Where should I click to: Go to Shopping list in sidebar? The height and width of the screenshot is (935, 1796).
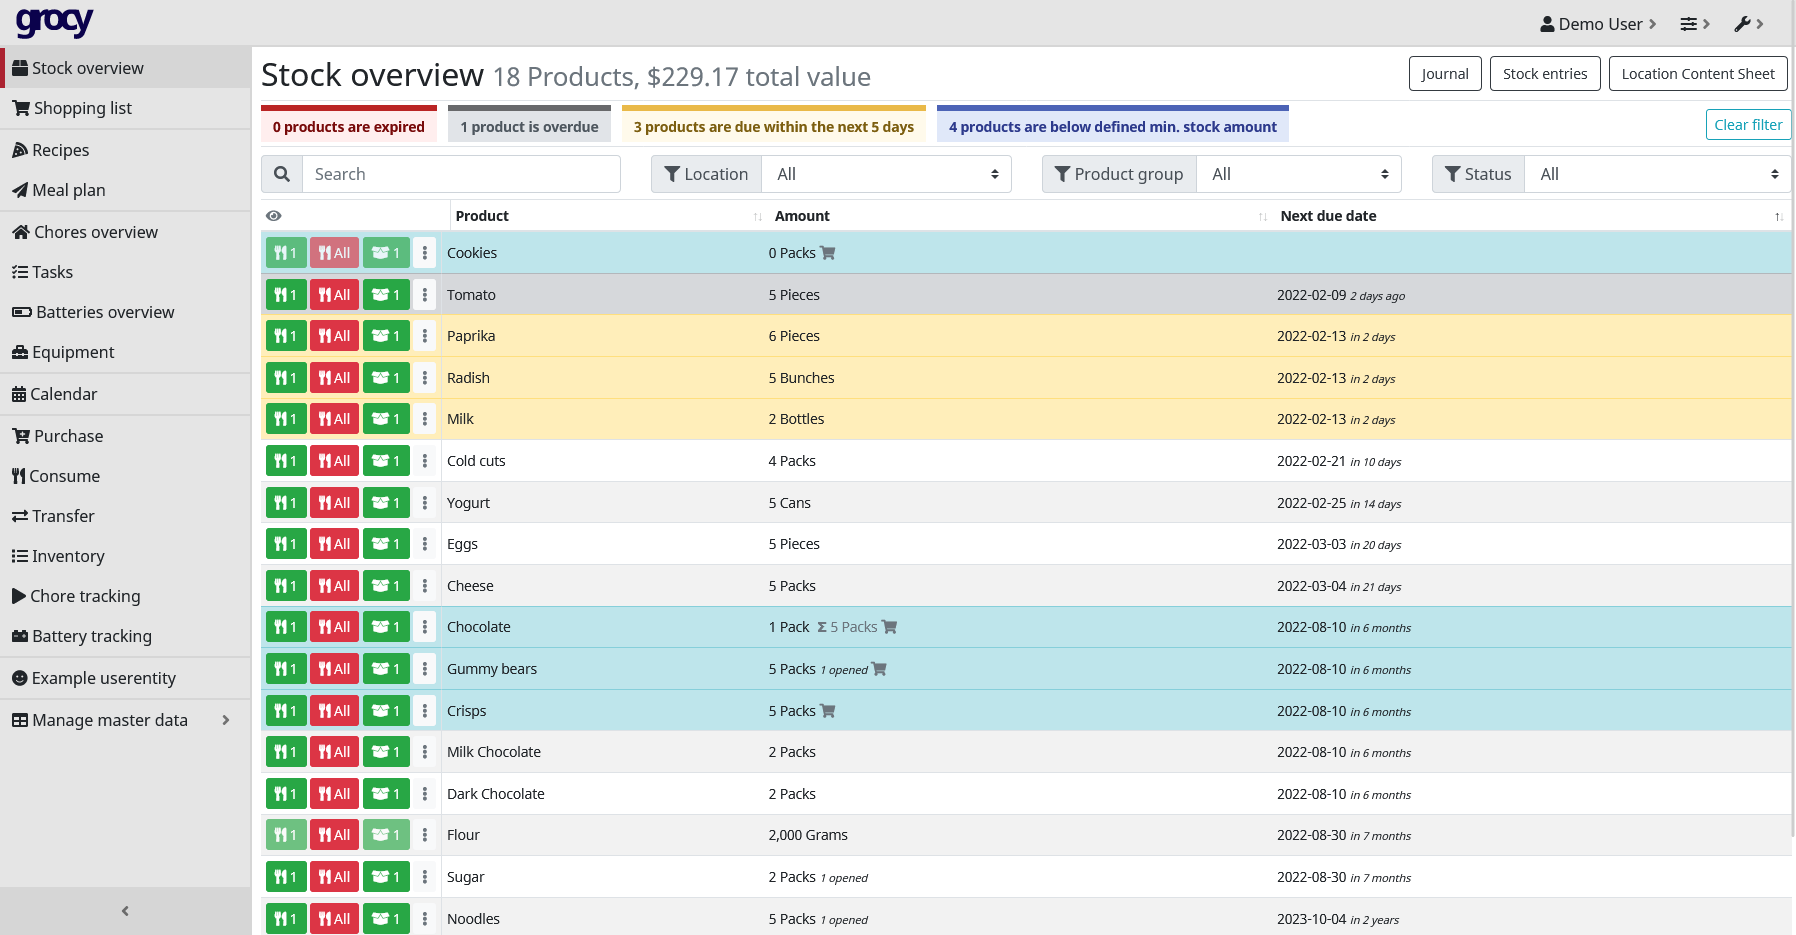pyautogui.click(x=82, y=108)
